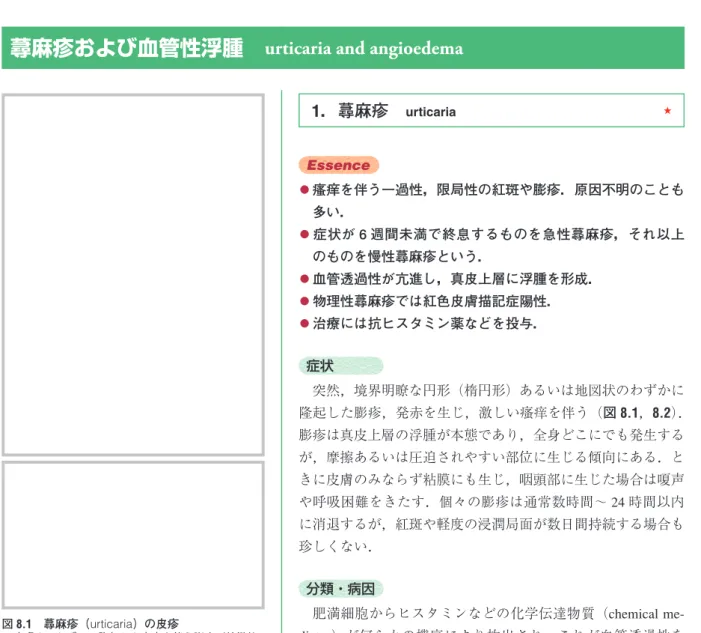Click the figure reference '図 8.1, 8.2'
This screenshot has width=701, height=633.
click(637, 413)
